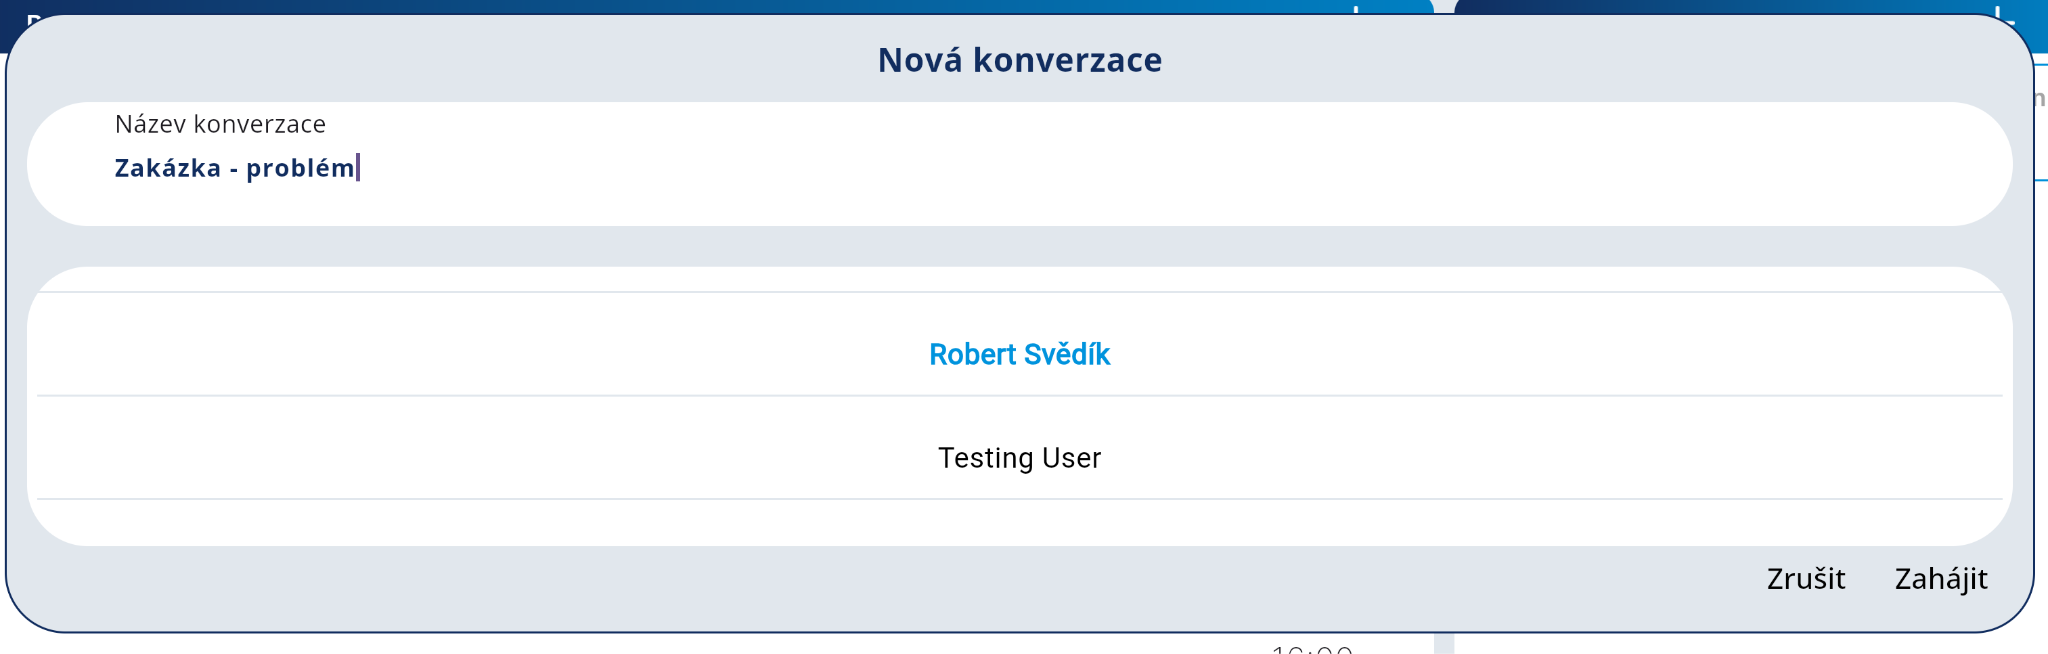This screenshot has height=654, width=2048.
Task: Click the word Nová in the dialog title
Action: tap(920, 60)
